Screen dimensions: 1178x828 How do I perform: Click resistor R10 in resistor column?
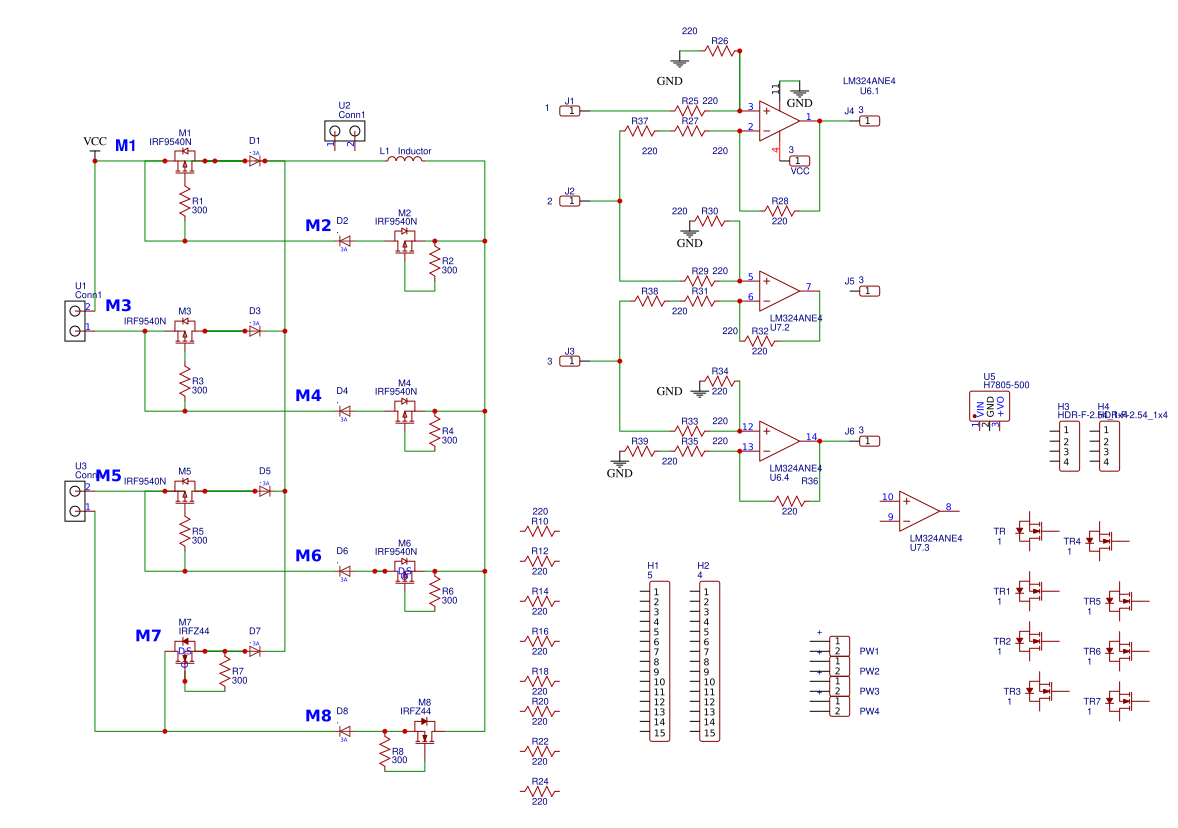click(x=539, y=531)
